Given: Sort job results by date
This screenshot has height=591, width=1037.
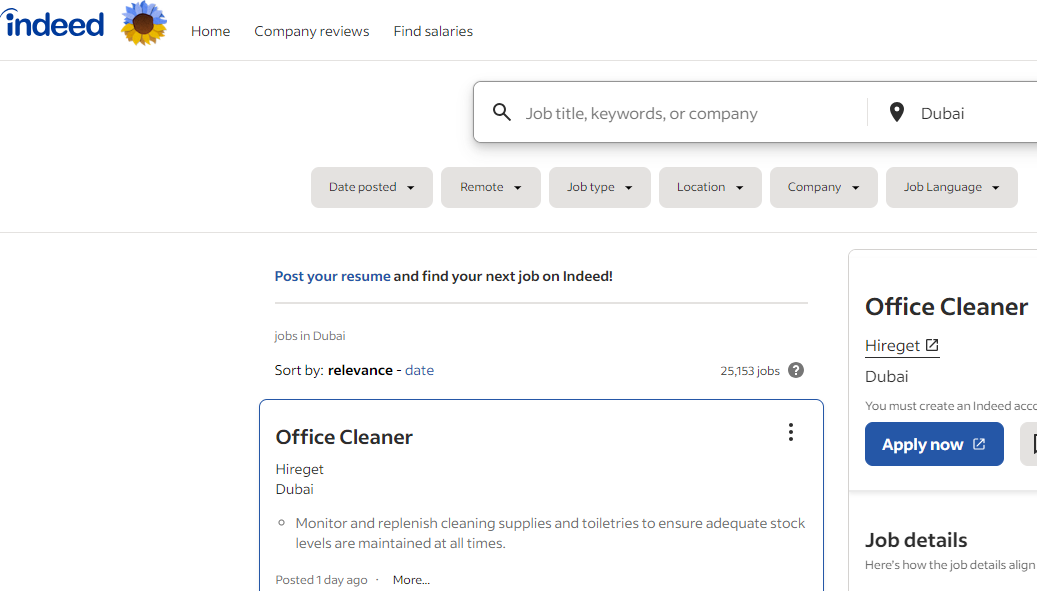Looking at the screenshot, I should click(419, 370).
